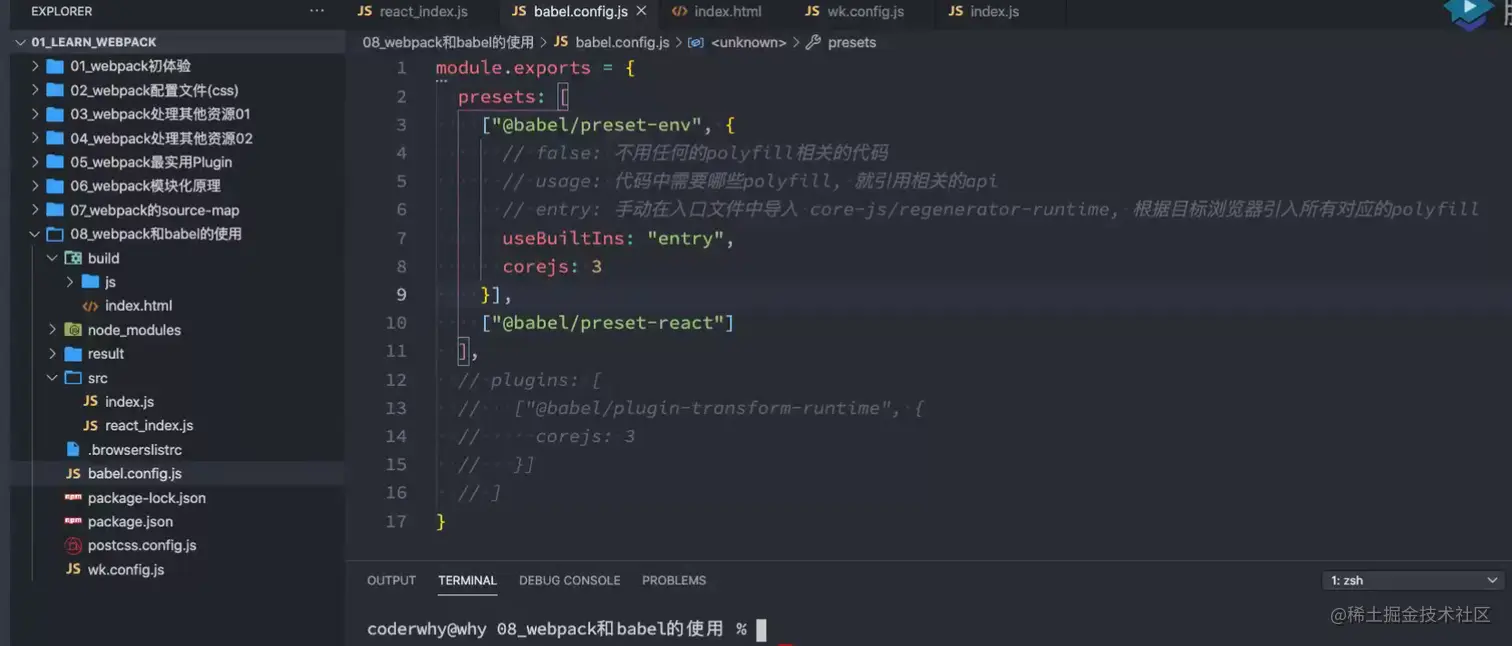This screenshot has width=1512, height=646.
Task: Click the src folder icon
Action: (x=72, y=378)
